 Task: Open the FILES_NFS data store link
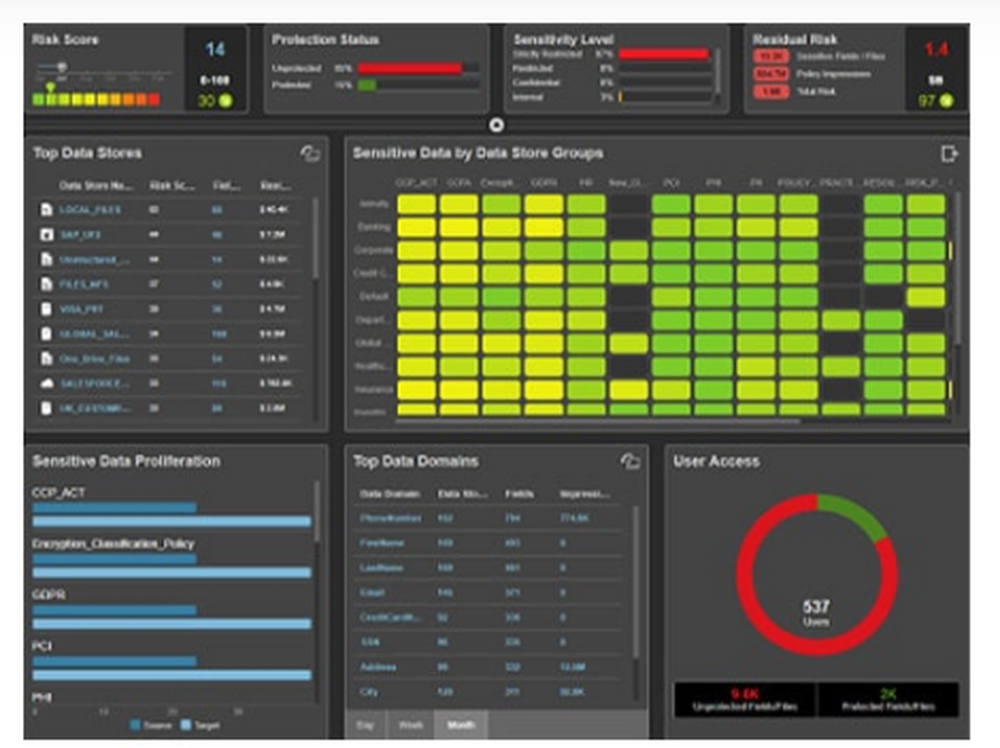pyautogui.click(x=84, y=284)
